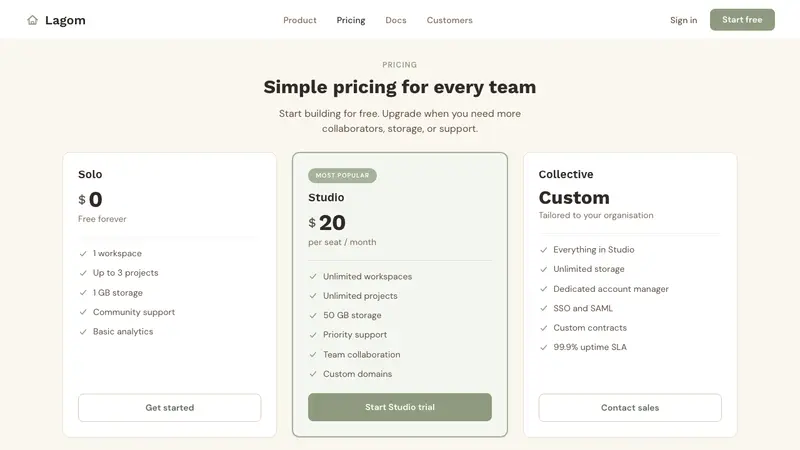Screen dimensions: 800x450
Task: Click the 'Free forever' text
Action: [102, 219]
